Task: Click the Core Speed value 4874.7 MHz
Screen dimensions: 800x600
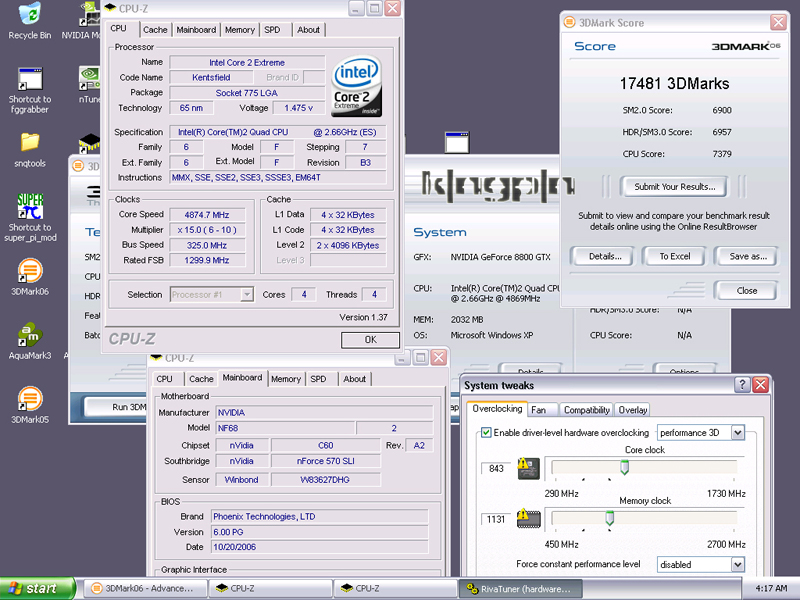Action: (207, 215)
